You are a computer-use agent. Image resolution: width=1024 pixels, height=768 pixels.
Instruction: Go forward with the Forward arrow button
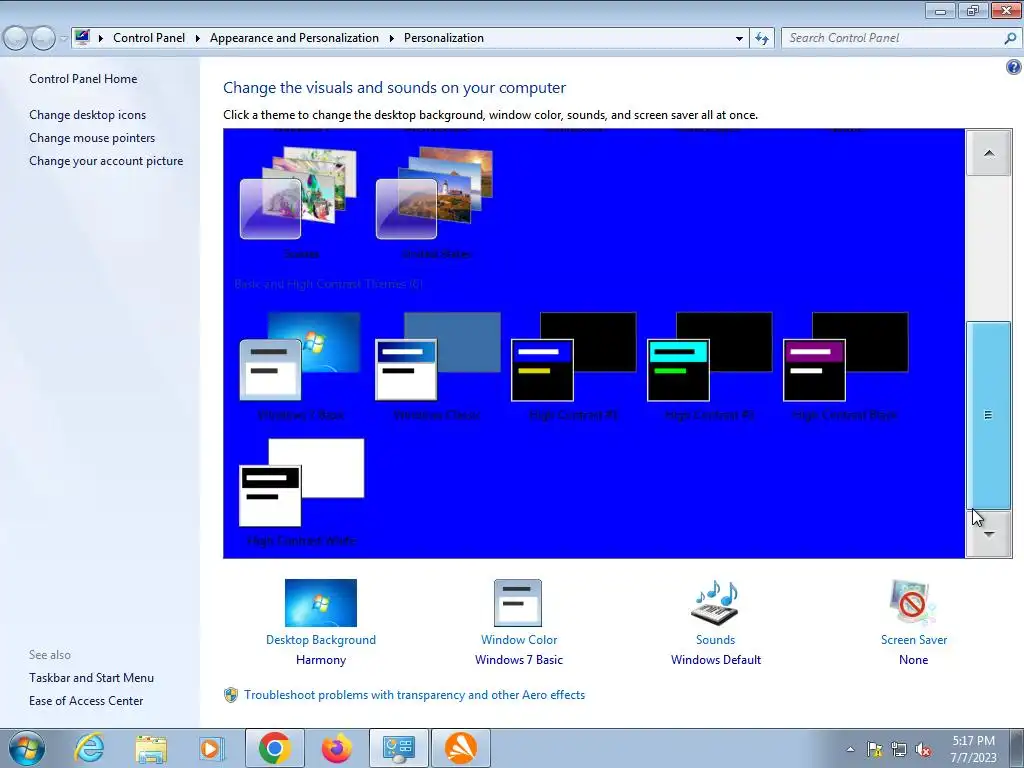pyautogui.click(x=43, y=38)
